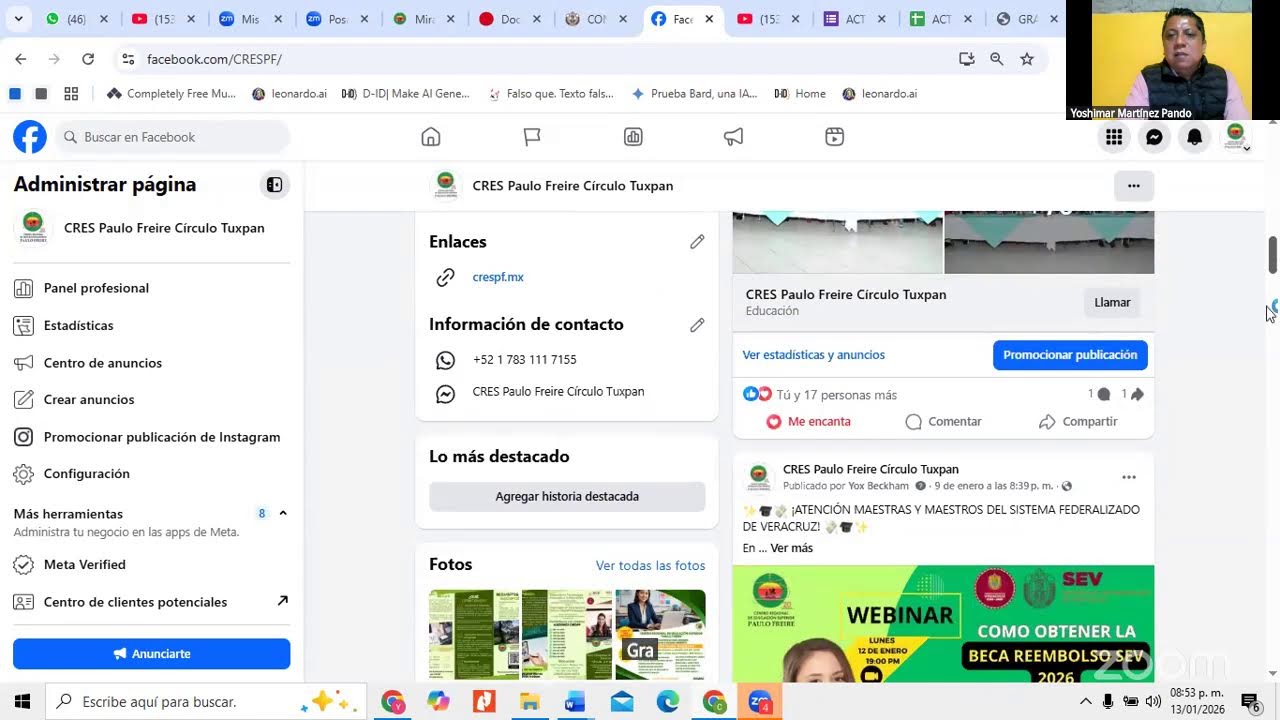Open the Reels video icon in top navigation
Image resolution: width=1280 pixels, height=720 pixels.
coord(835,137)
